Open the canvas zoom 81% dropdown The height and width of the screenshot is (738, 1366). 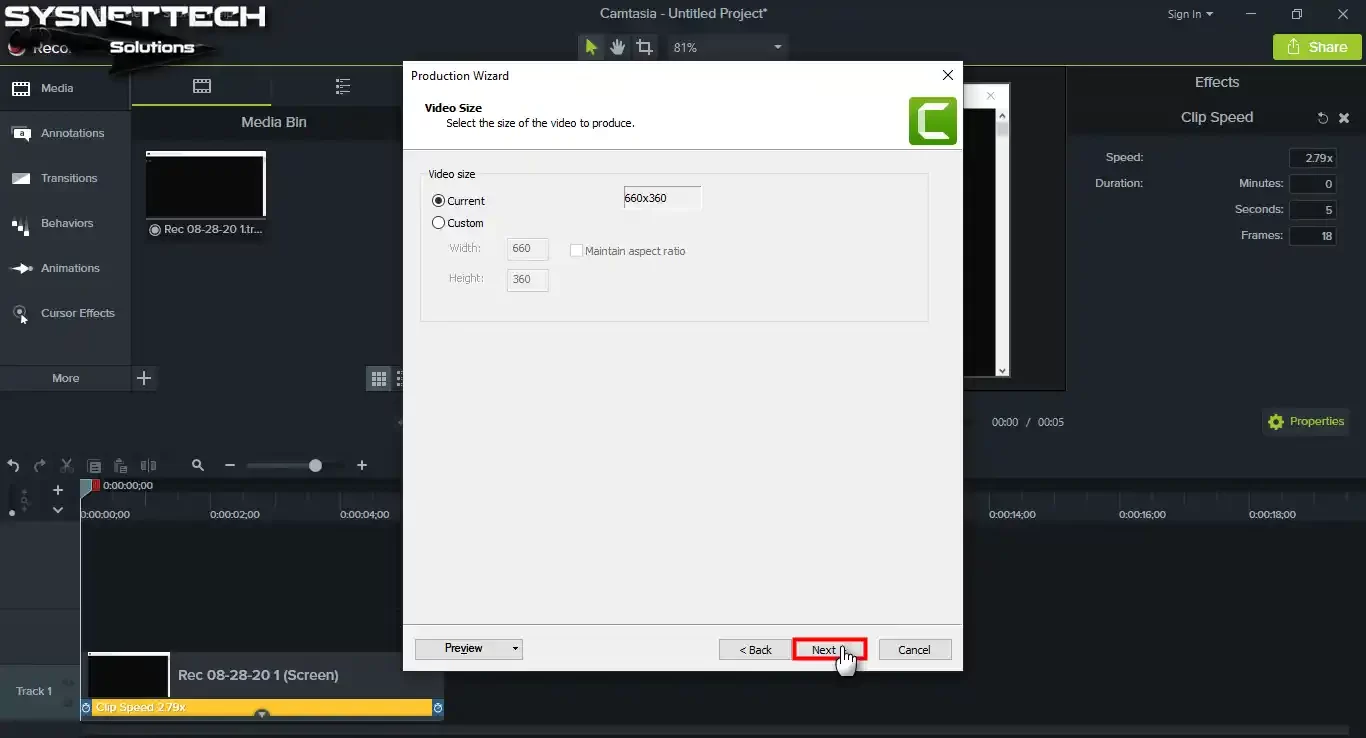pos(727,47)
